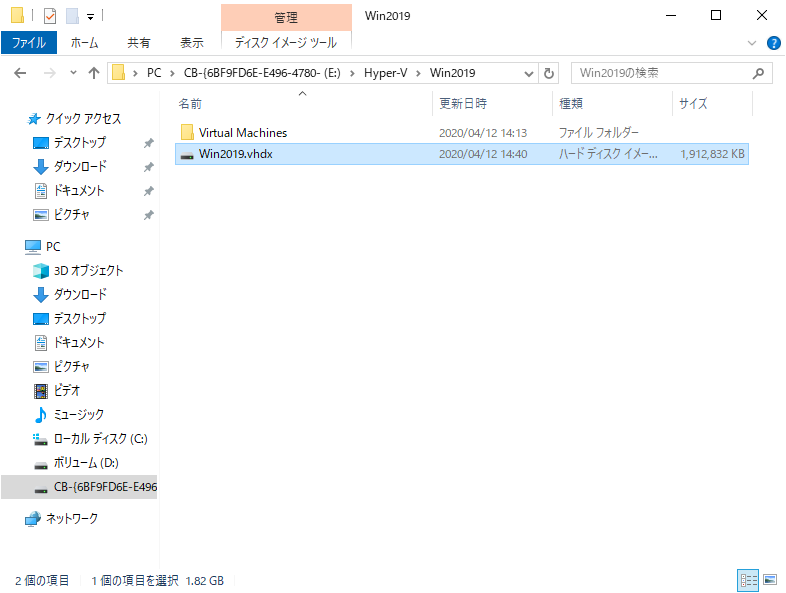The width and height of the screenshot is (786, 593).
Task: Open ダウンロード under PC
Action: click(79, 294)
